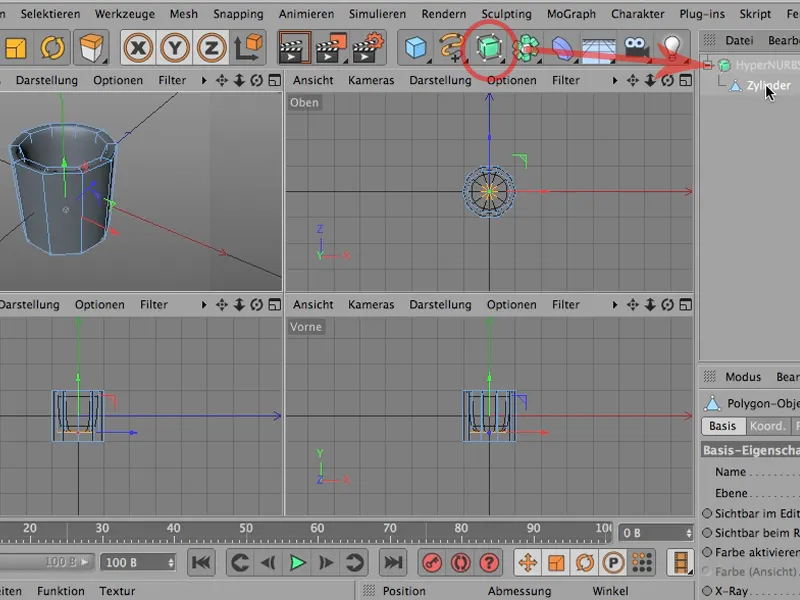Viewport: 800px width, 600px height.
Task: Click the zoom icon of the Vorne viewport
Action: point(650,305)
